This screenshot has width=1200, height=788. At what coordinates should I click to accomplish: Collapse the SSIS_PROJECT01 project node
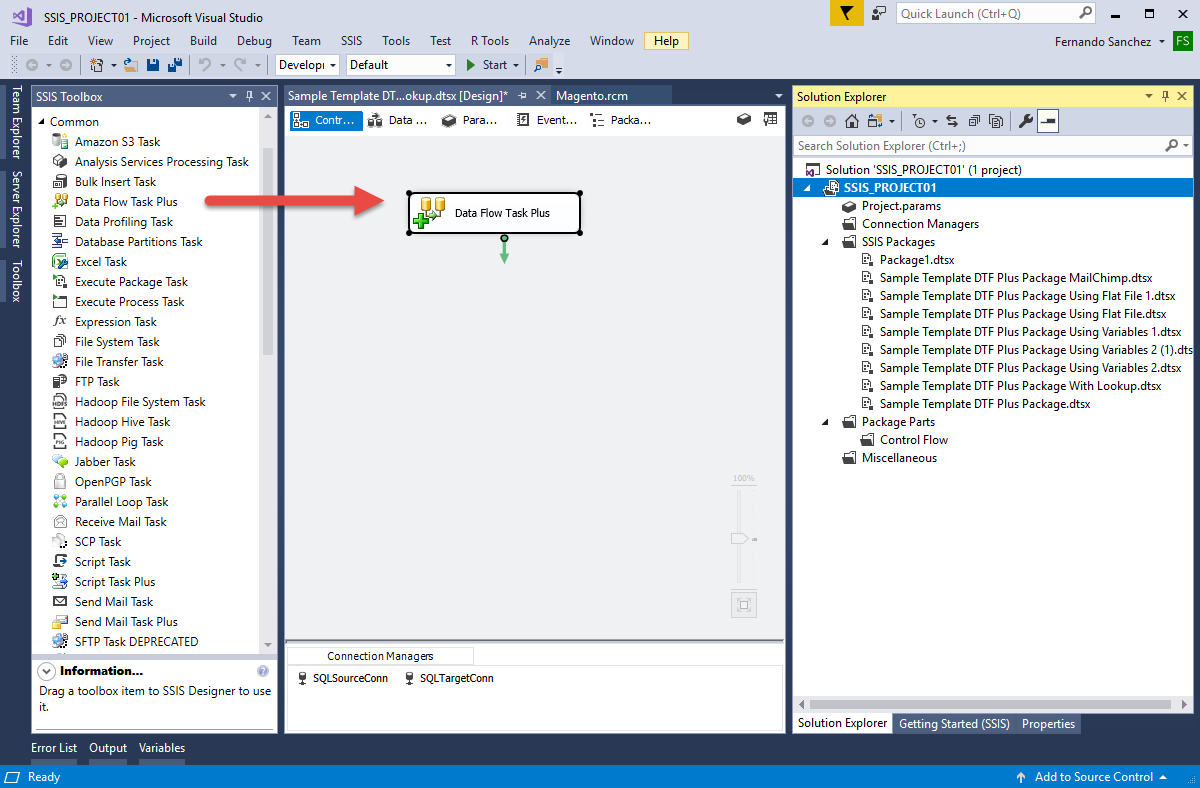pyautogui.click(x=807, y=188)
